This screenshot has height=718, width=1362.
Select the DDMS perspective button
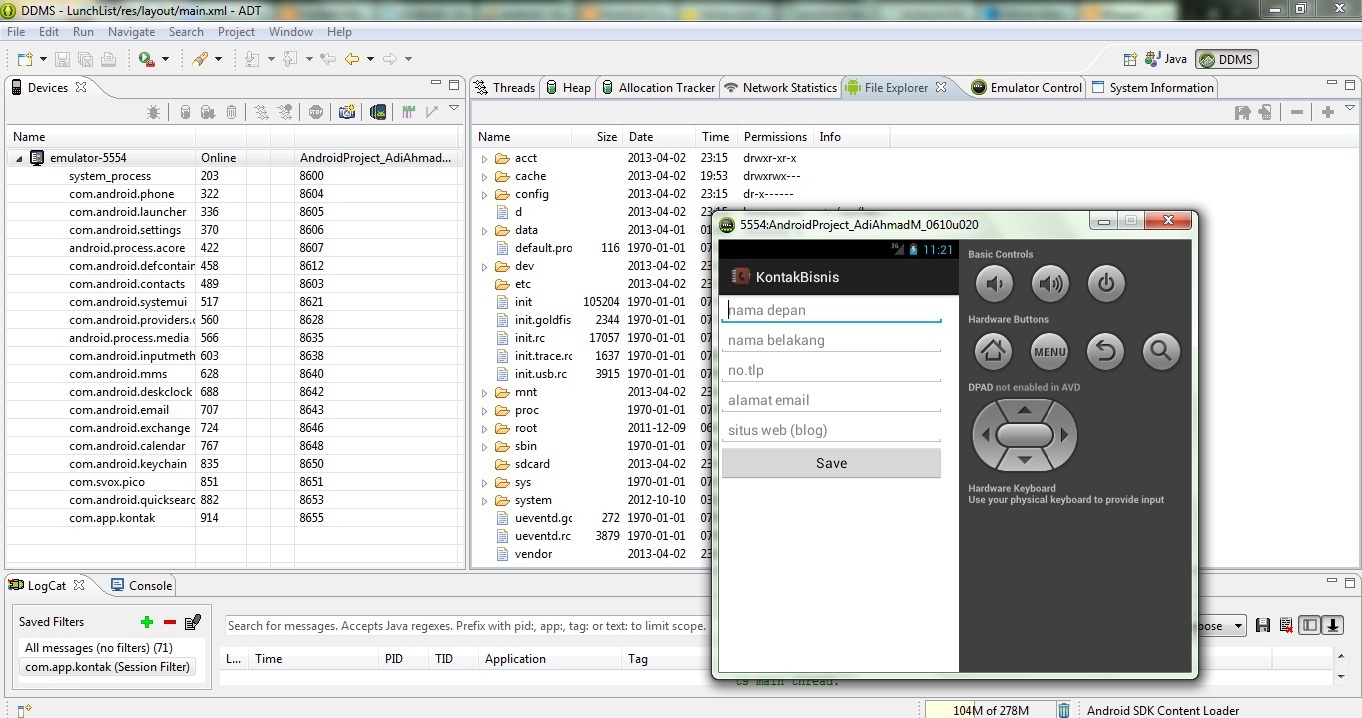[x=1226, y=59]
